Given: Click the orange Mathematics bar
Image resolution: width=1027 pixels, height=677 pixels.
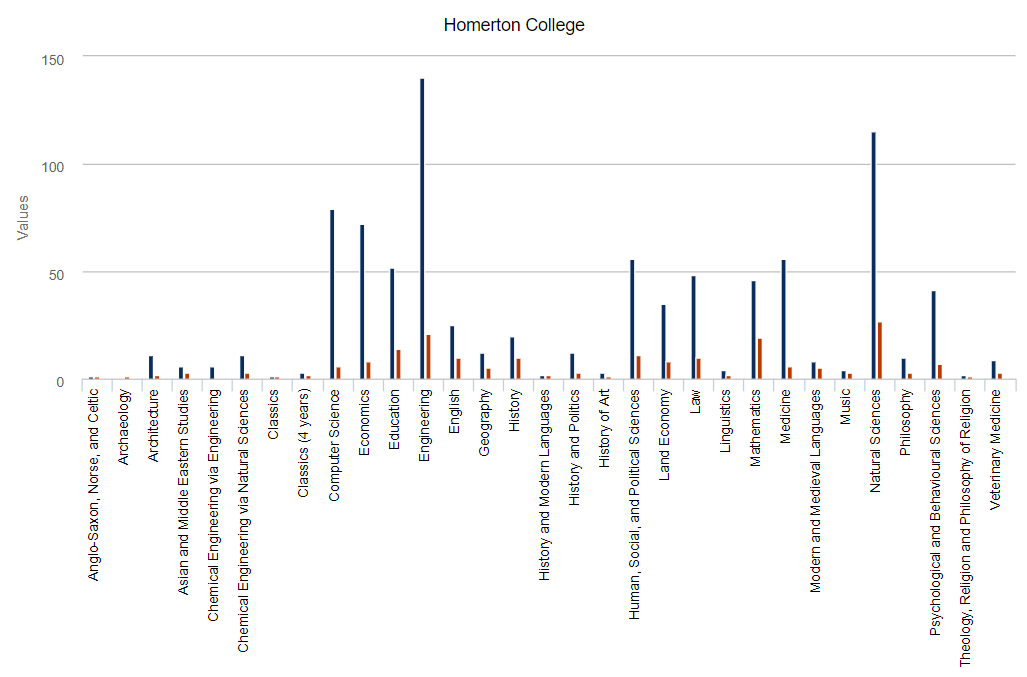Looking at the screenshot, I should pos(760,359).
